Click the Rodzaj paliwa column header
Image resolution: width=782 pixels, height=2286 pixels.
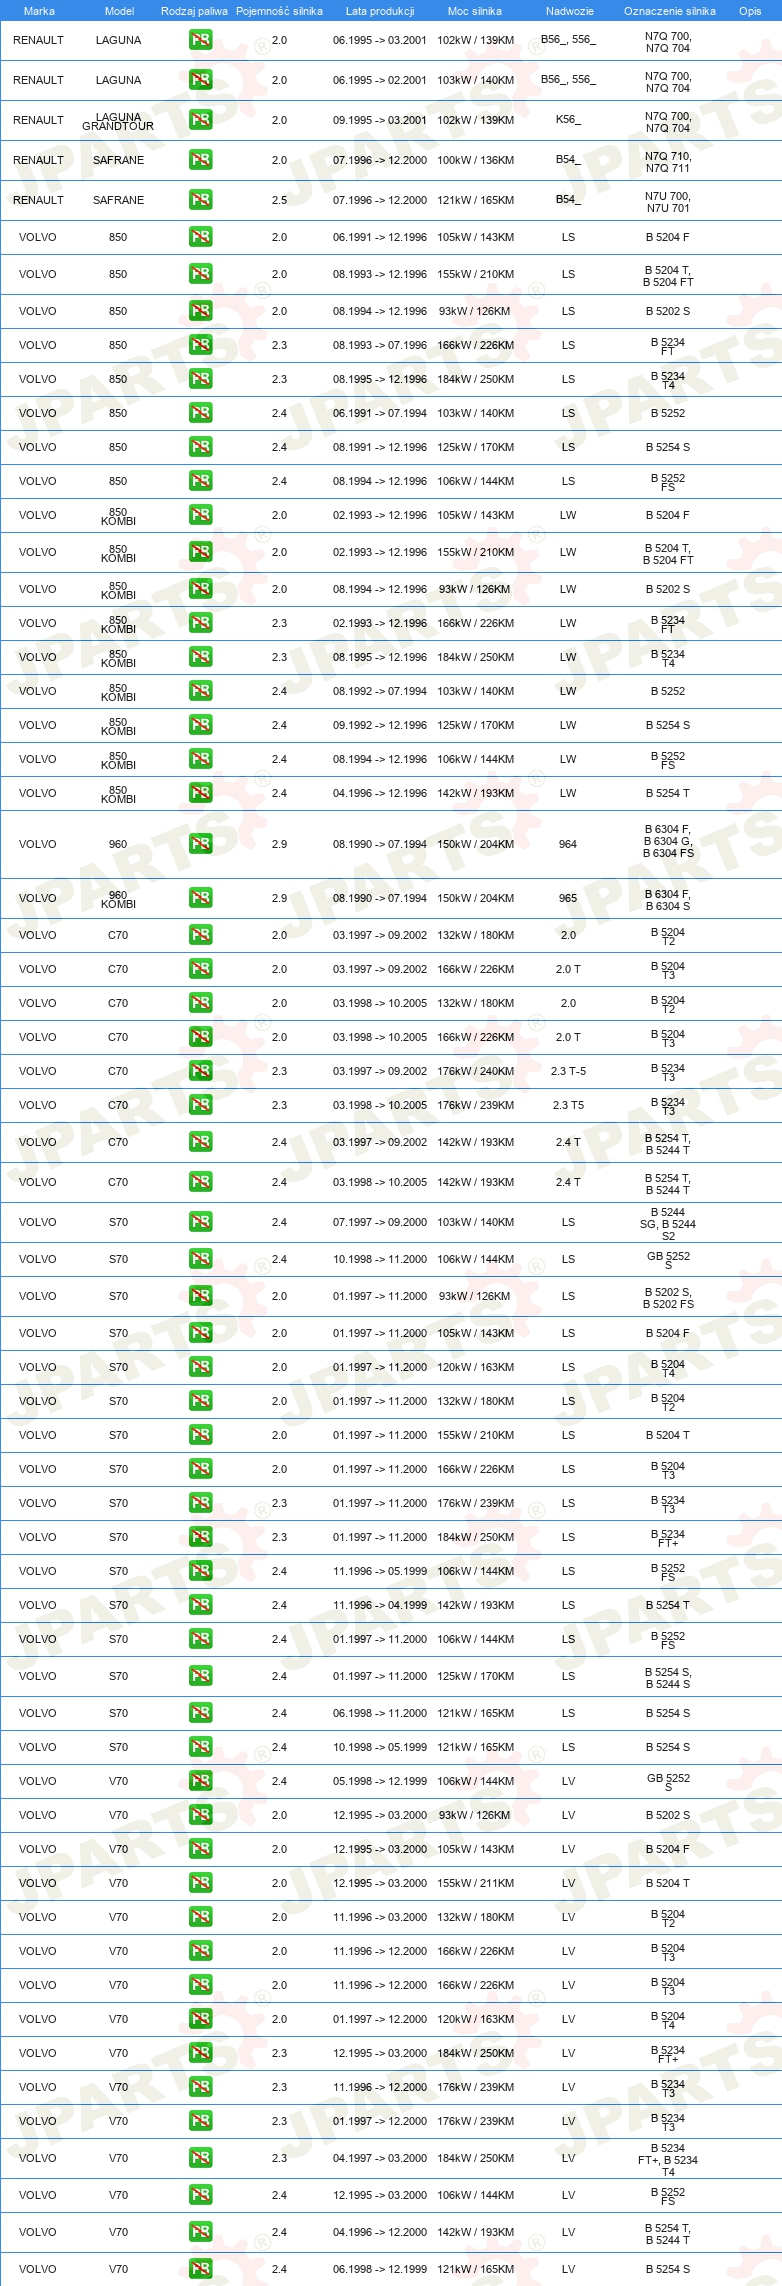point(194,11)
